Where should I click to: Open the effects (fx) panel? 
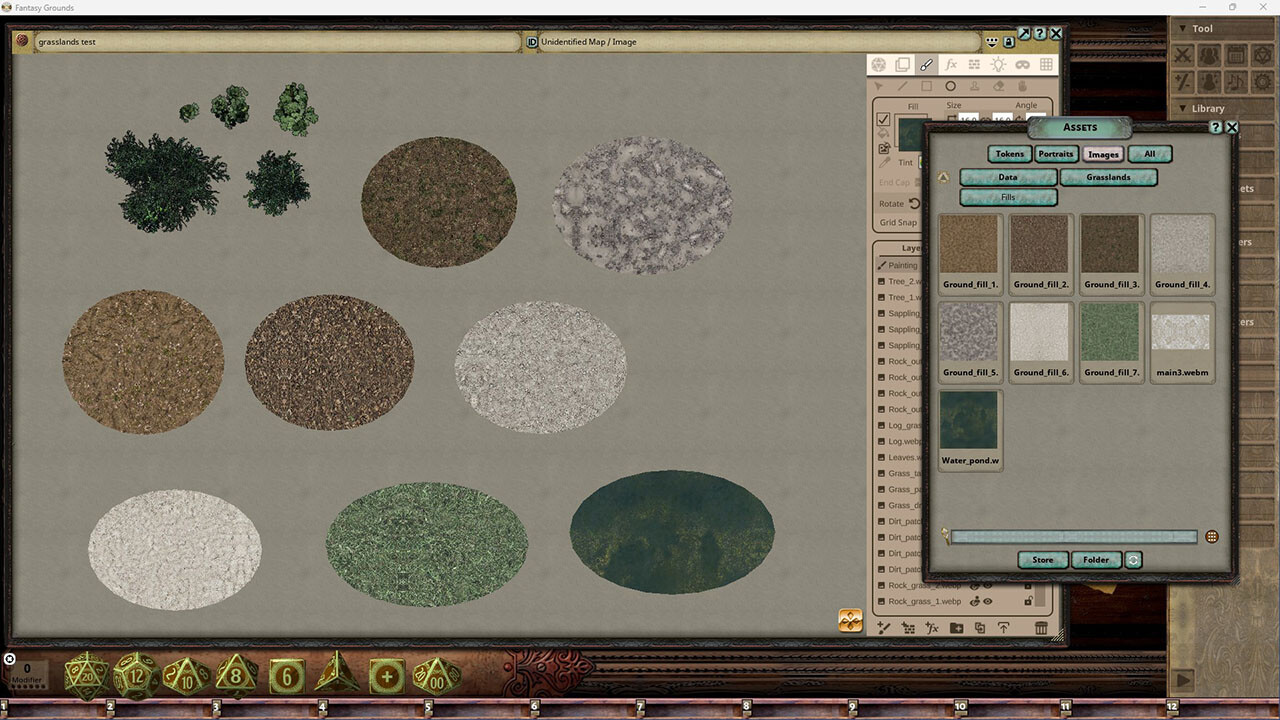[950, 64]
